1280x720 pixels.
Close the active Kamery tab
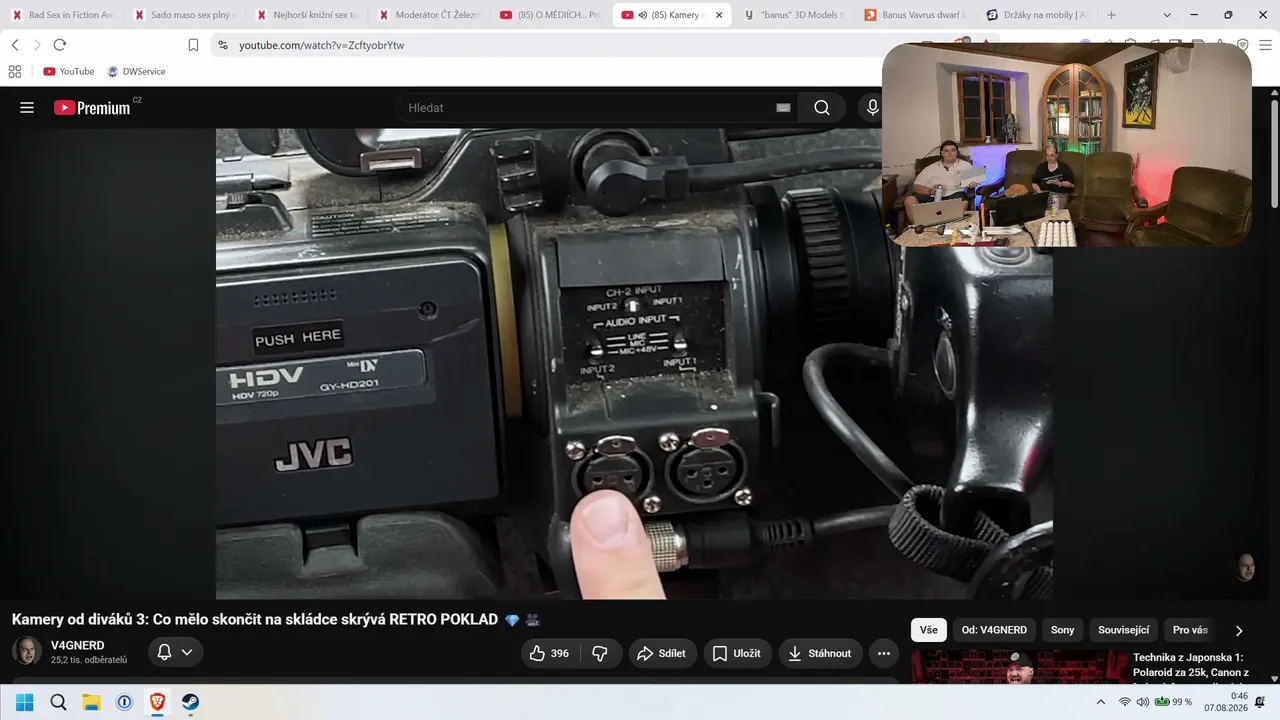pos(718,15)
